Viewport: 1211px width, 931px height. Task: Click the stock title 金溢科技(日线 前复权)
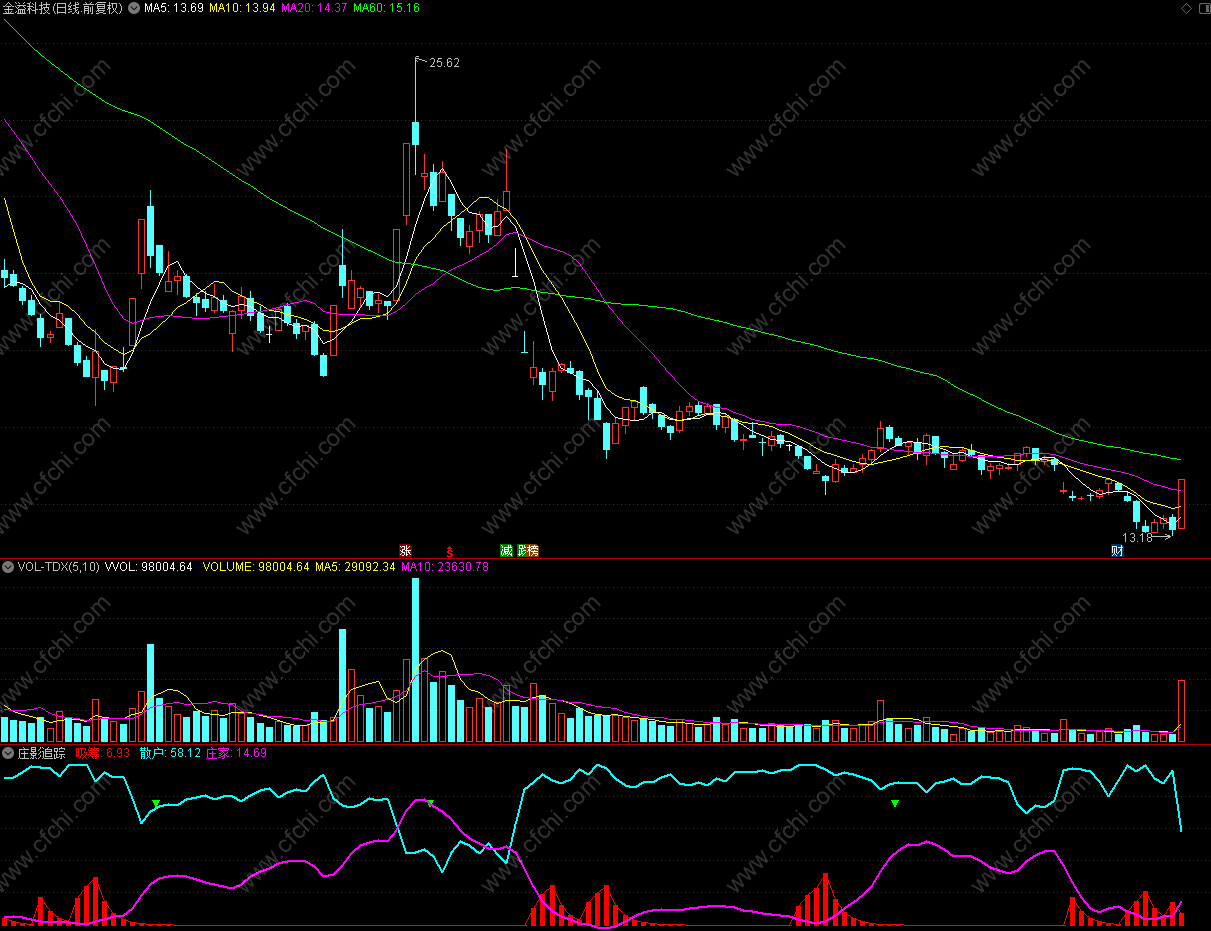tap(63, 8)
